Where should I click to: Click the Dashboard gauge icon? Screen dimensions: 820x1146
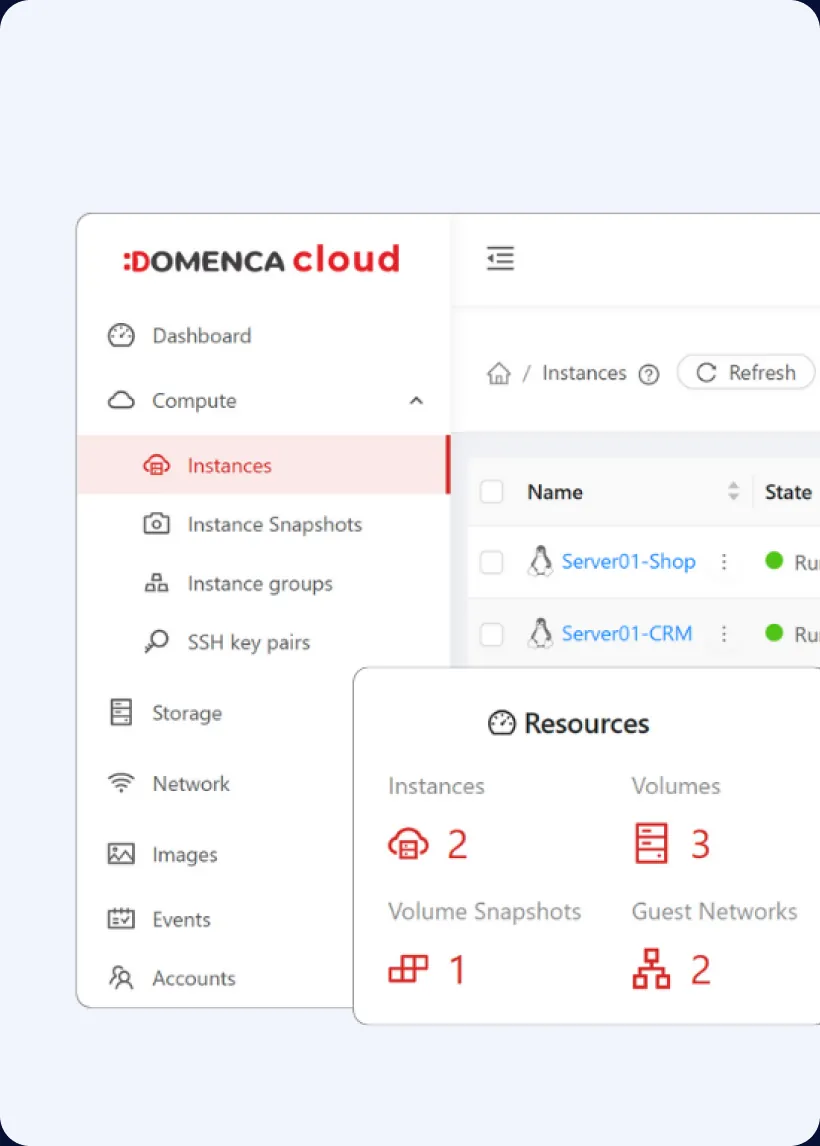pyautogui.click(x=121, y=335)
